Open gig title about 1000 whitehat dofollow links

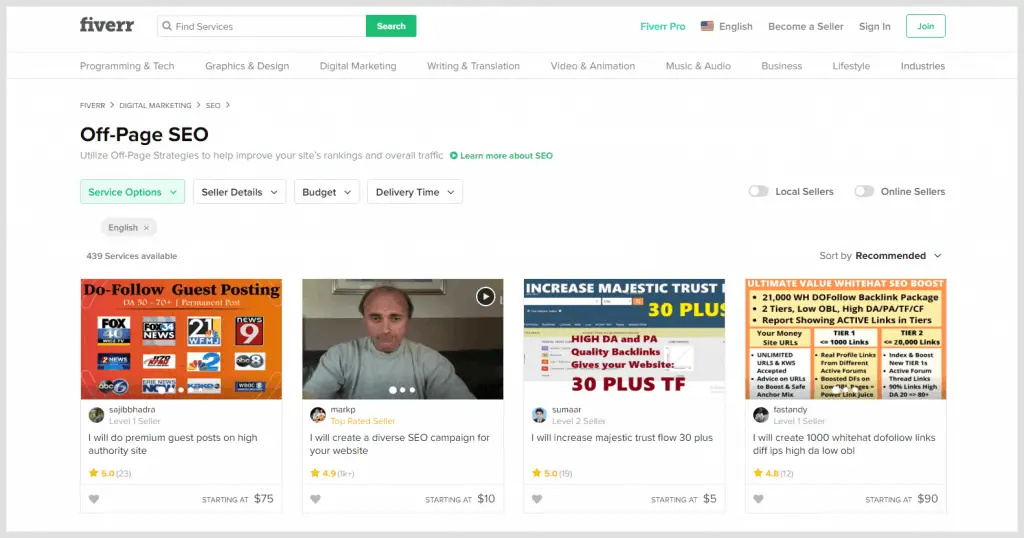(x=844, y=444)
